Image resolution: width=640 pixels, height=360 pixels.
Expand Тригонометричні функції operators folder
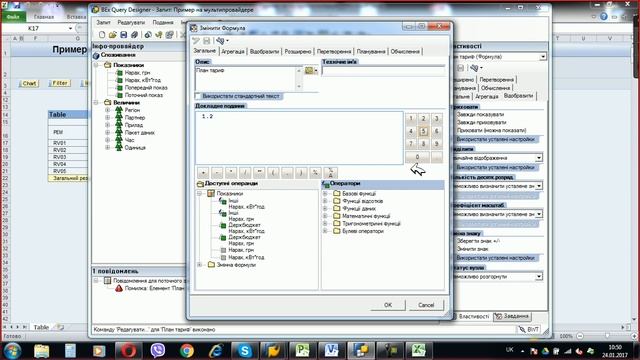point(325,224)
